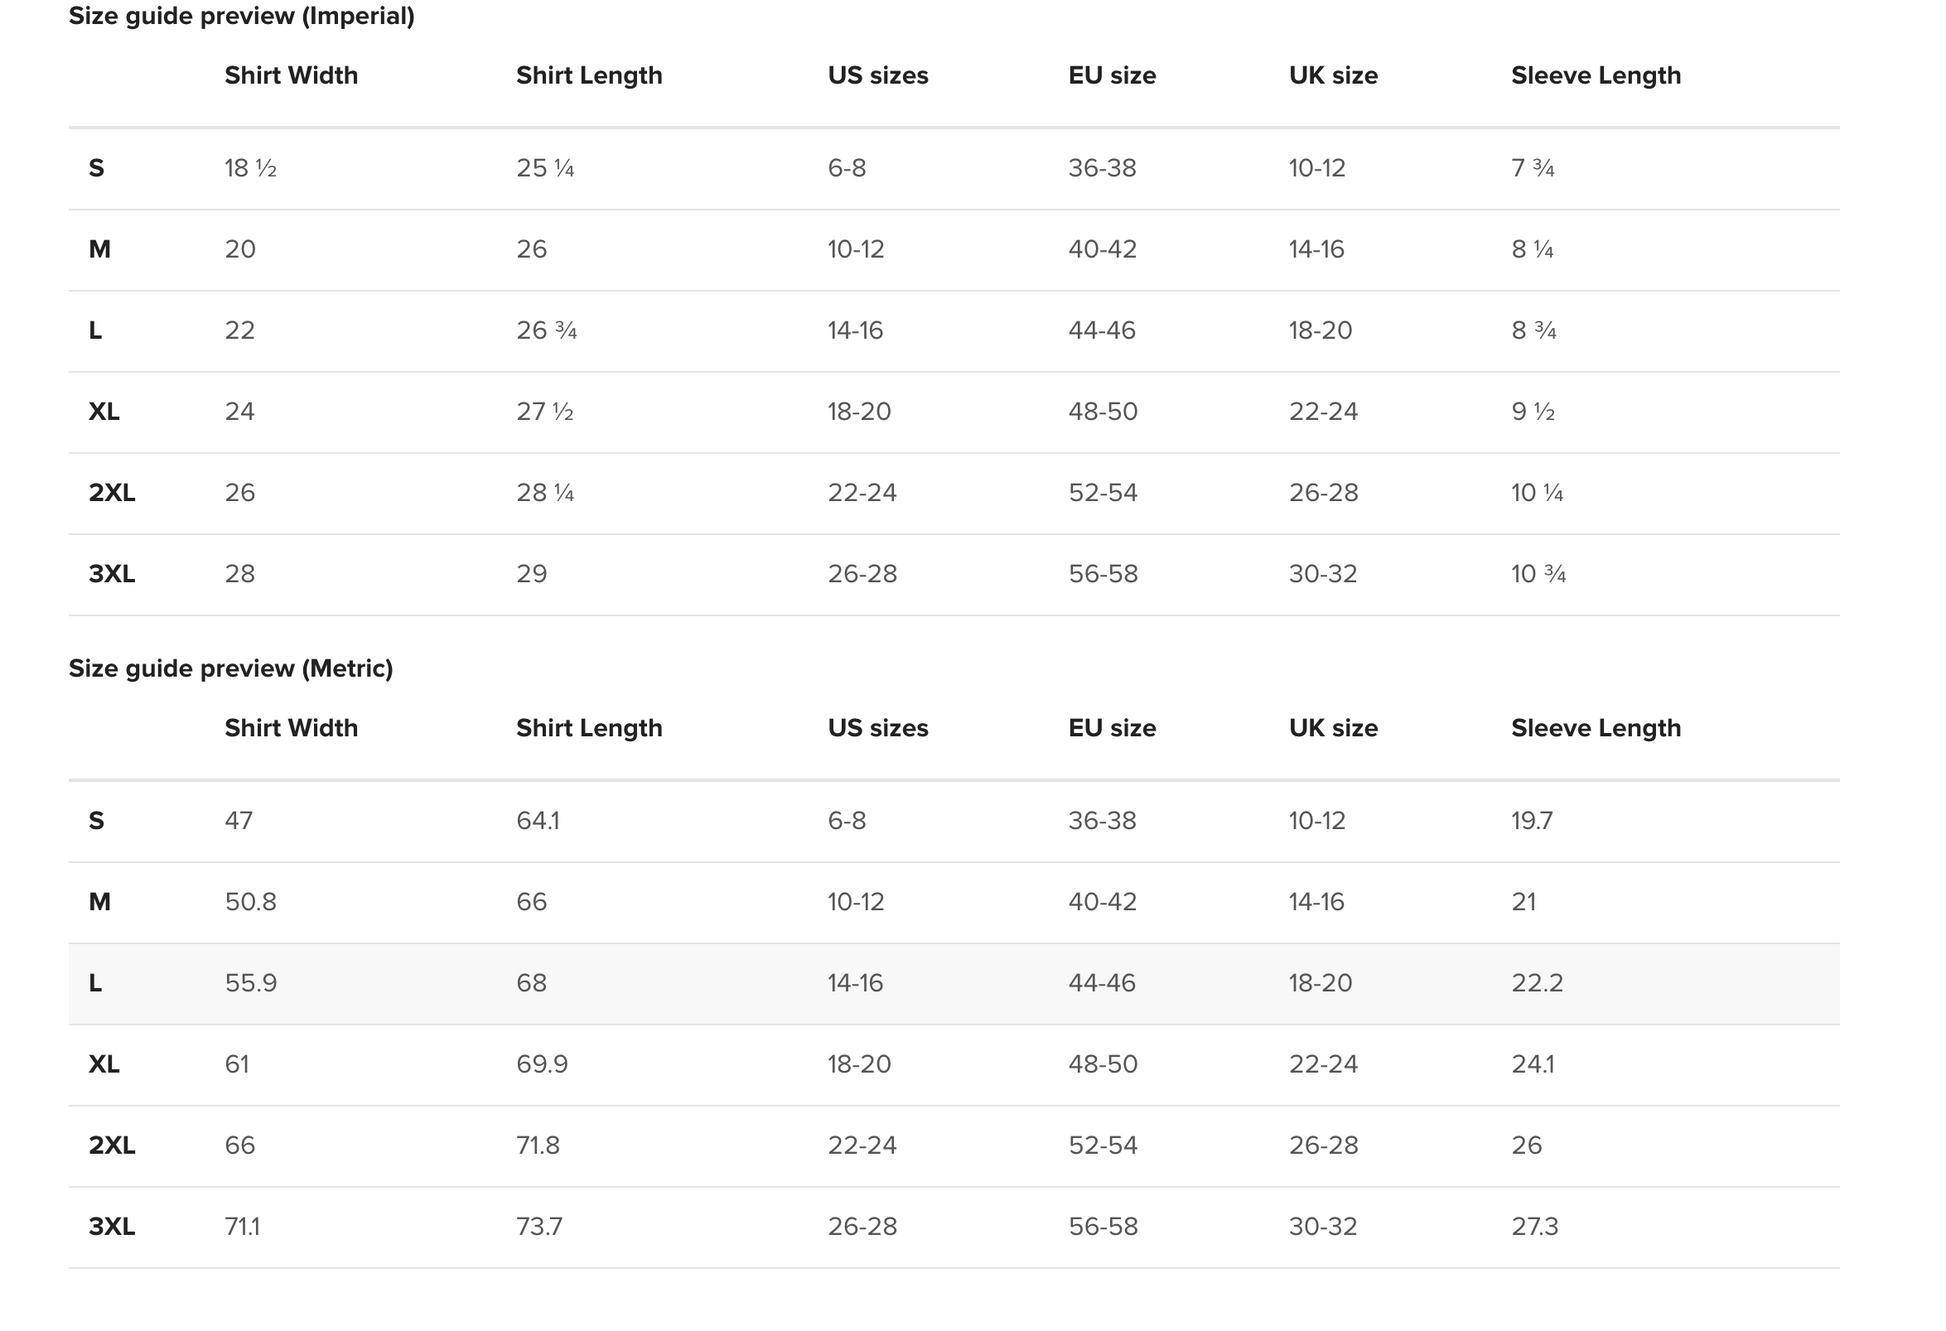The image size is (1946, 1331).
Task: Select the 18 ½ shirt width cell
Action: click(x=250, y=168)
